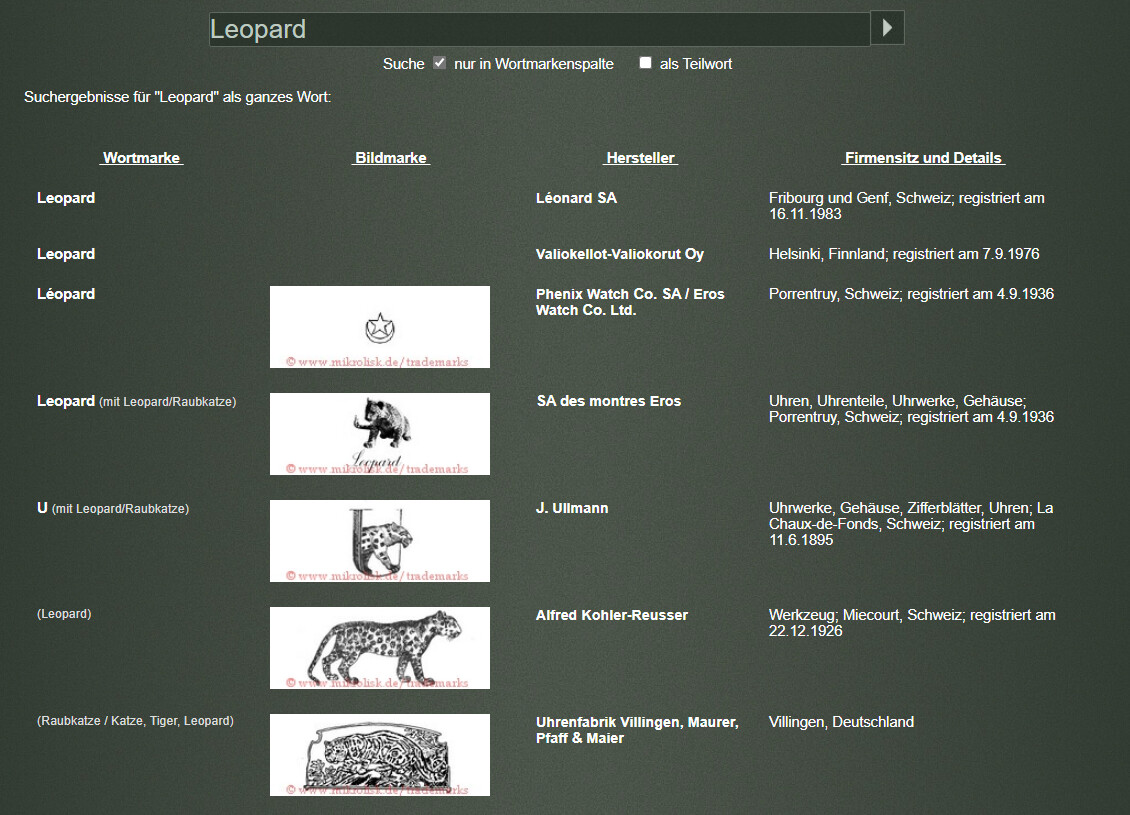Click the Leopard search input field
The image size is (1130, 815).
[539, 29]
